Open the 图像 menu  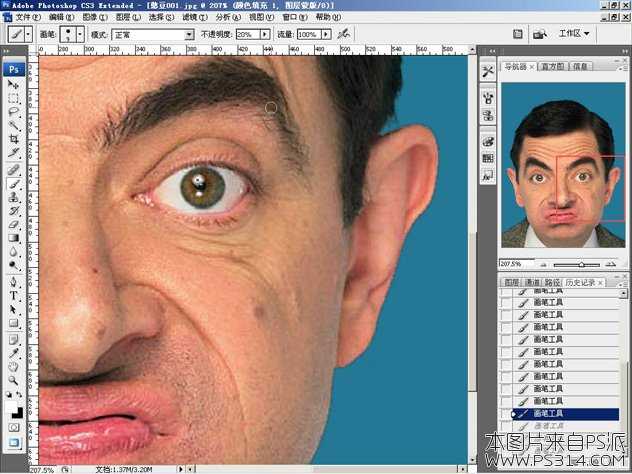(95, 17)
